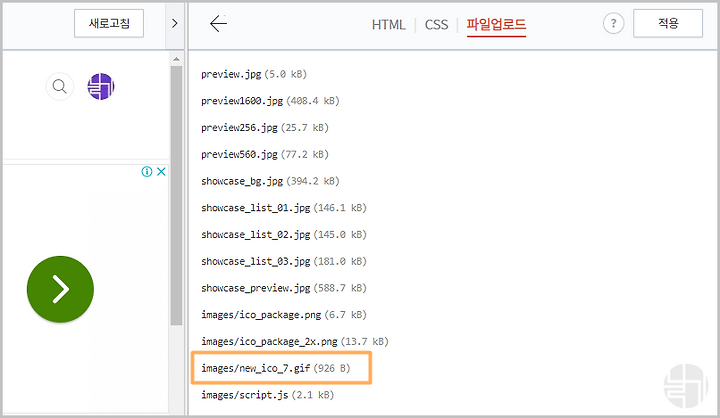The height and width of the screenshot is (418, 720).
Task: Select the preview560.jpg file entry
Action: (265, 154)
